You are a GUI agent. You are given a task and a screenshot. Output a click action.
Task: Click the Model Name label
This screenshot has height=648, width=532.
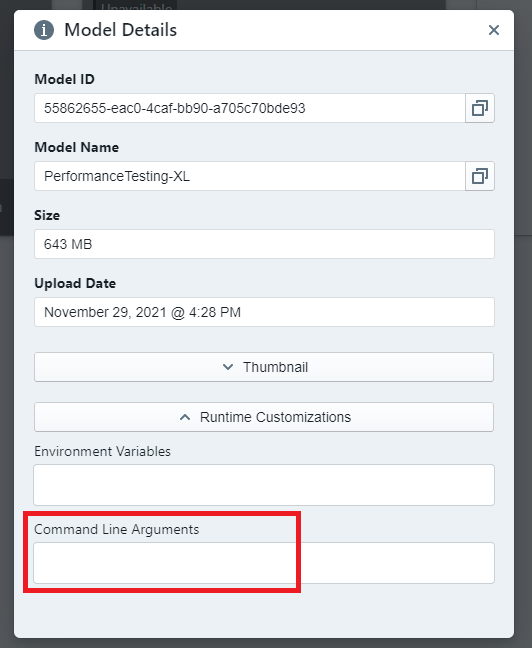click(76, 147)
